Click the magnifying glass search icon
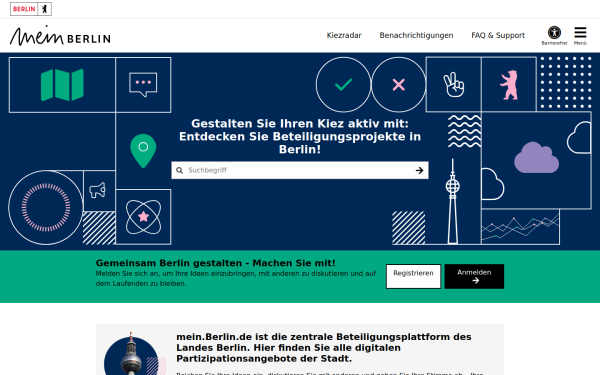This screenshot has width=600, height=375. [x=179, y=170]
